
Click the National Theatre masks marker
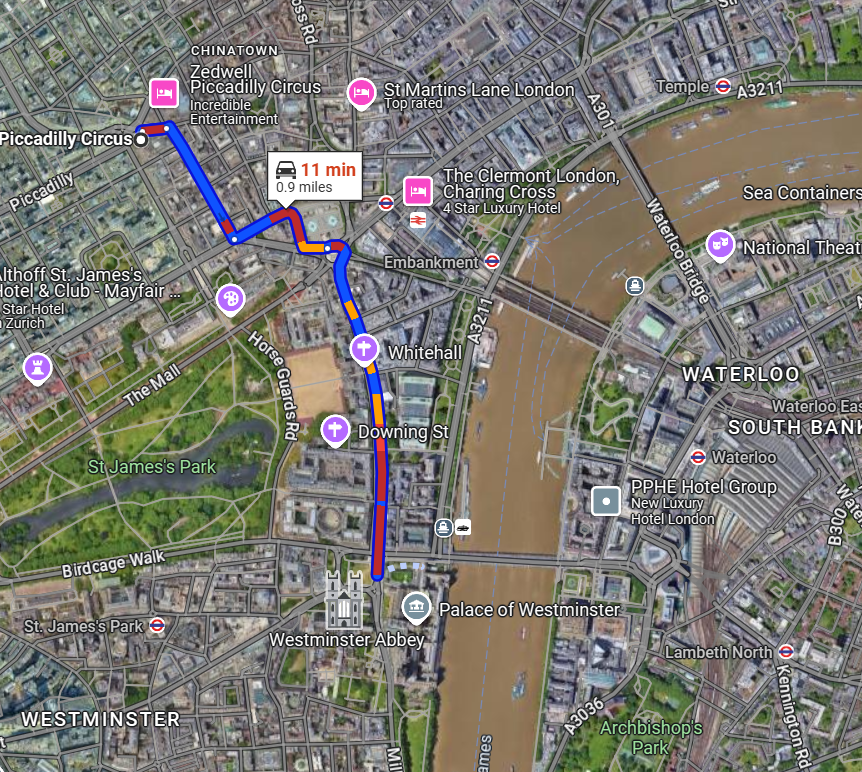tap(720, 245)
